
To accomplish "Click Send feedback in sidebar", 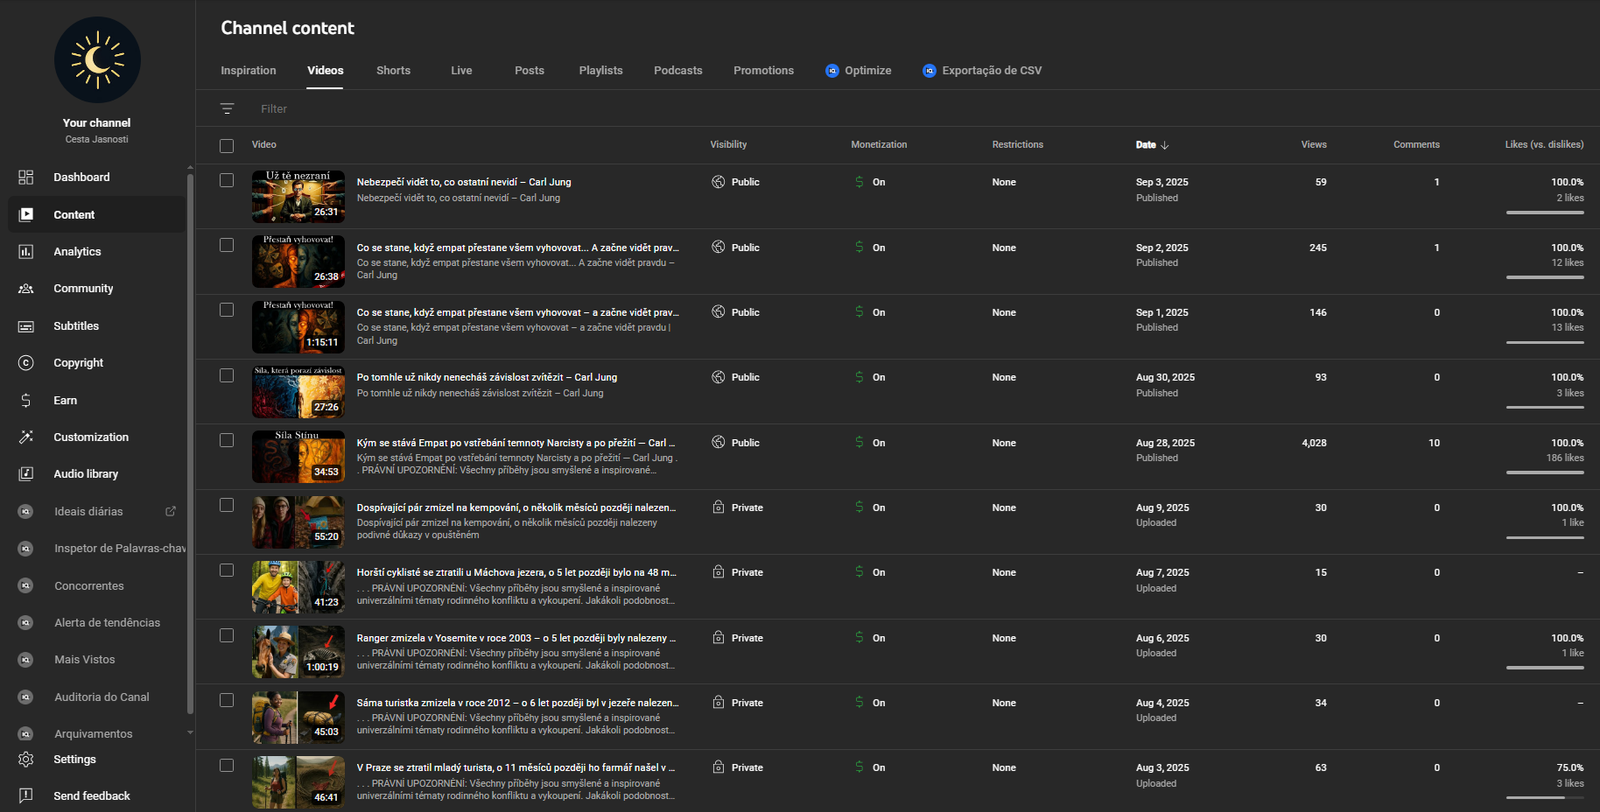I will (91, 796).
